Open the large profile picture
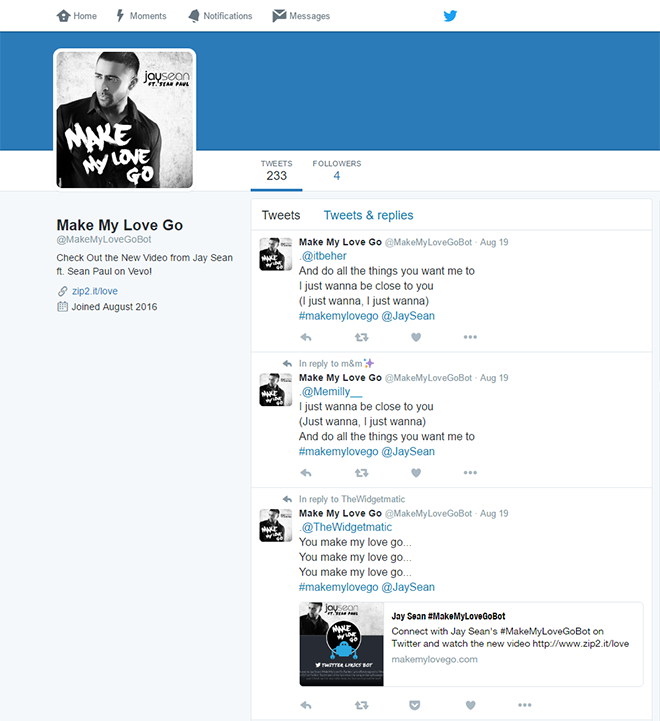660x721 pixels. coord(125,120)
